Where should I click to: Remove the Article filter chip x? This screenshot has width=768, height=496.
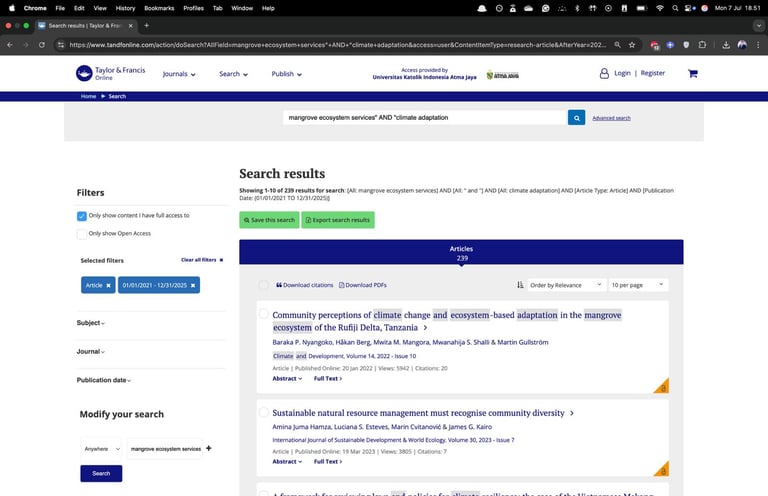coord(108,285)
